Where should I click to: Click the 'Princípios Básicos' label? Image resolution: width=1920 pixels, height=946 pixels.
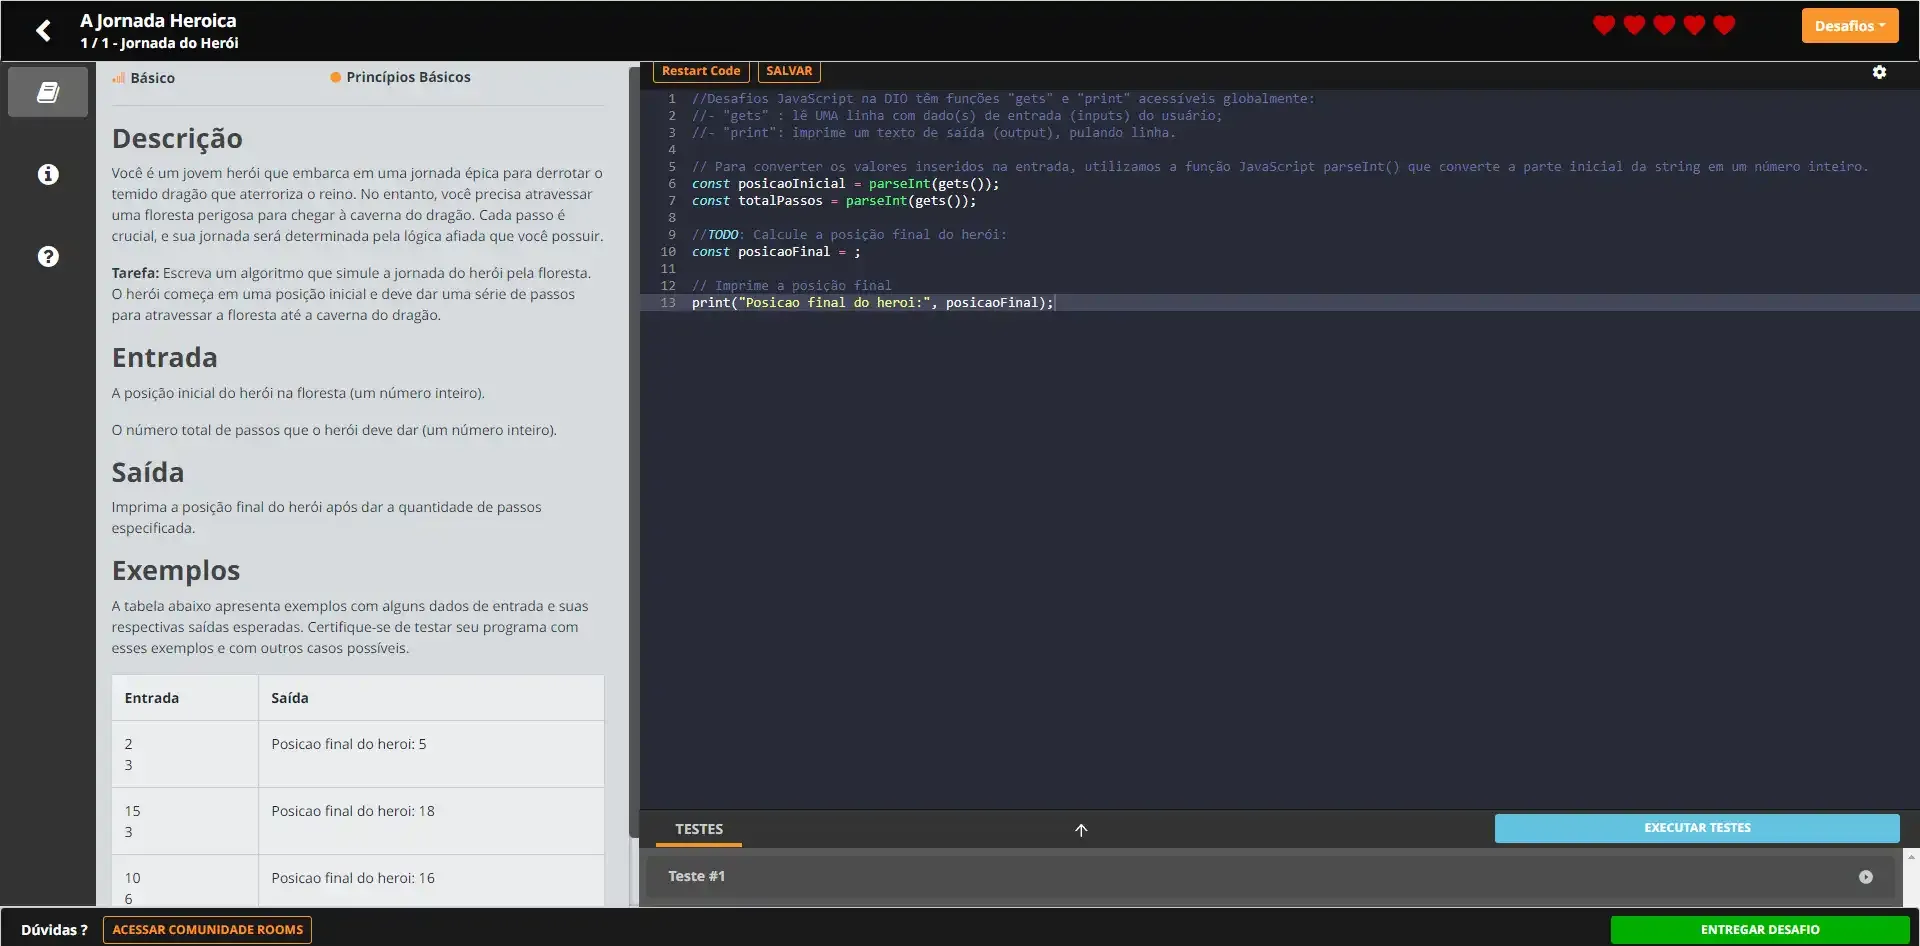click(408, 77)
